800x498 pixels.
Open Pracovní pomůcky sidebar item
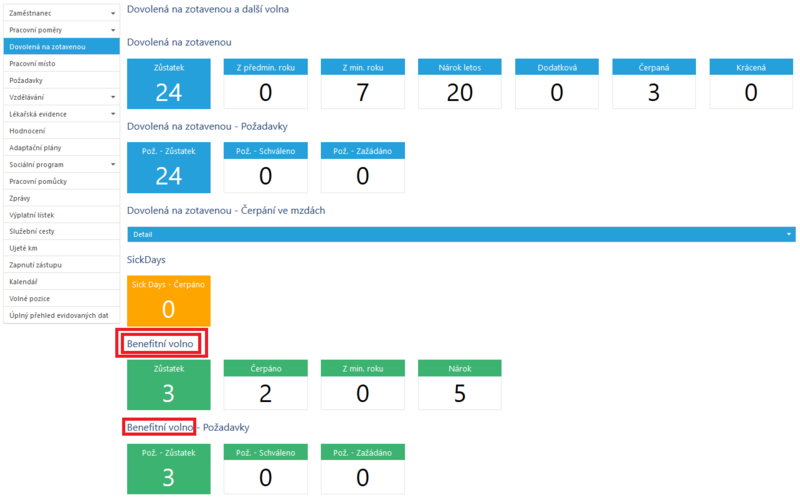[x=61, y=181]
